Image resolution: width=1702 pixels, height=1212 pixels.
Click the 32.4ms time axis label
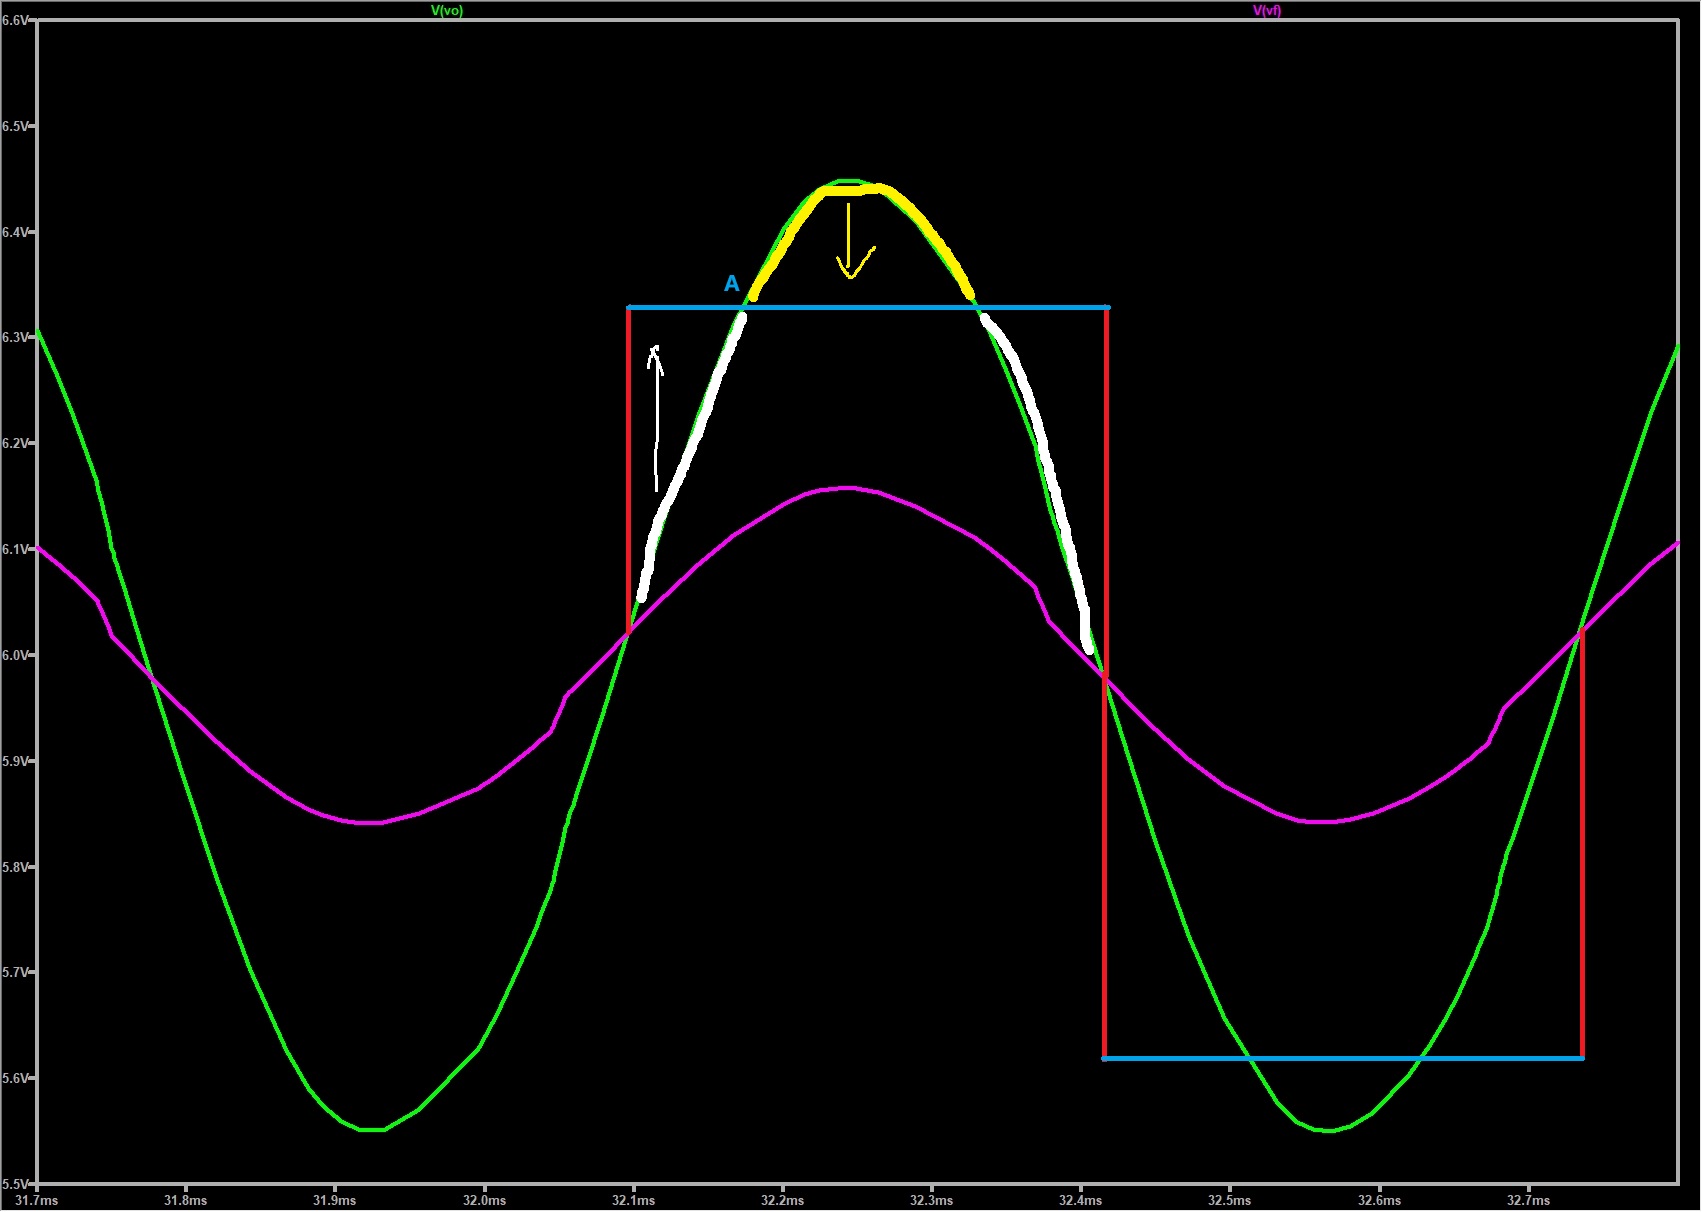click(x=1080, y=1200)
